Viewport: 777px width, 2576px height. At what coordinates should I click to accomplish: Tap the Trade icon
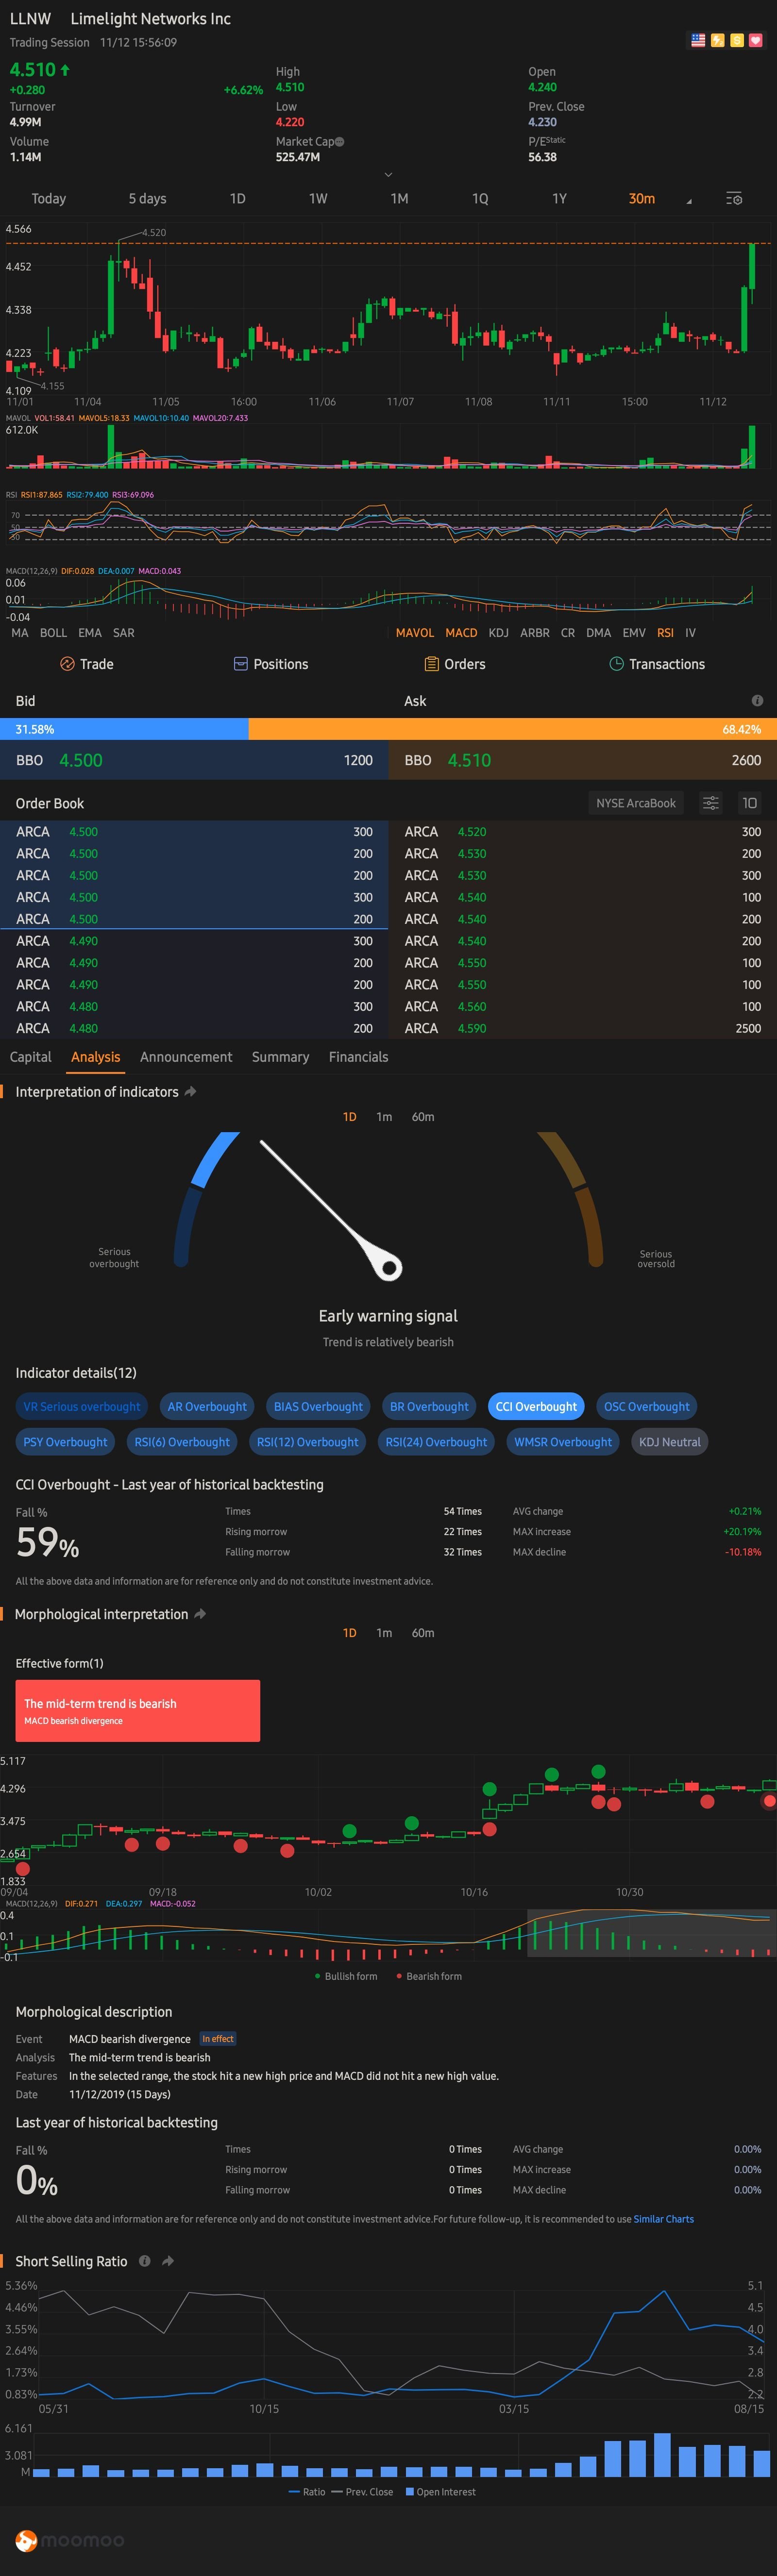[x=67, y=664]
